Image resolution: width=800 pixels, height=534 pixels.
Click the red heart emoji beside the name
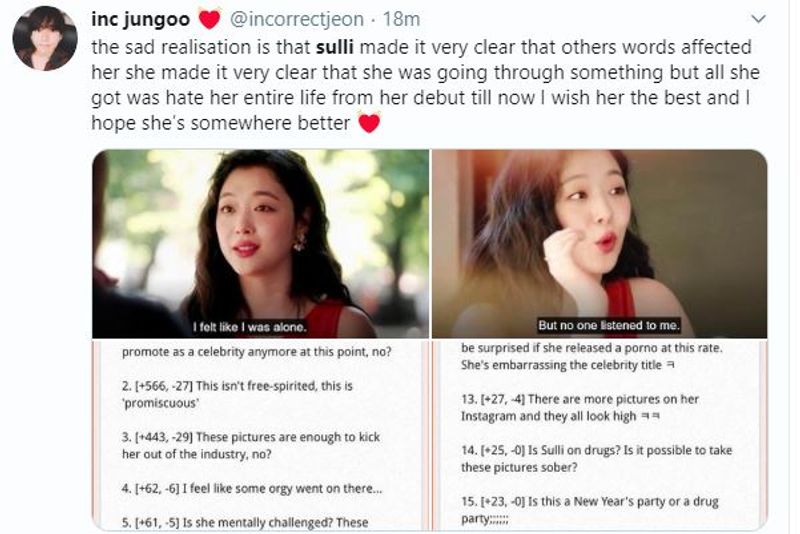pyautogui.click(x=209, y=19)
